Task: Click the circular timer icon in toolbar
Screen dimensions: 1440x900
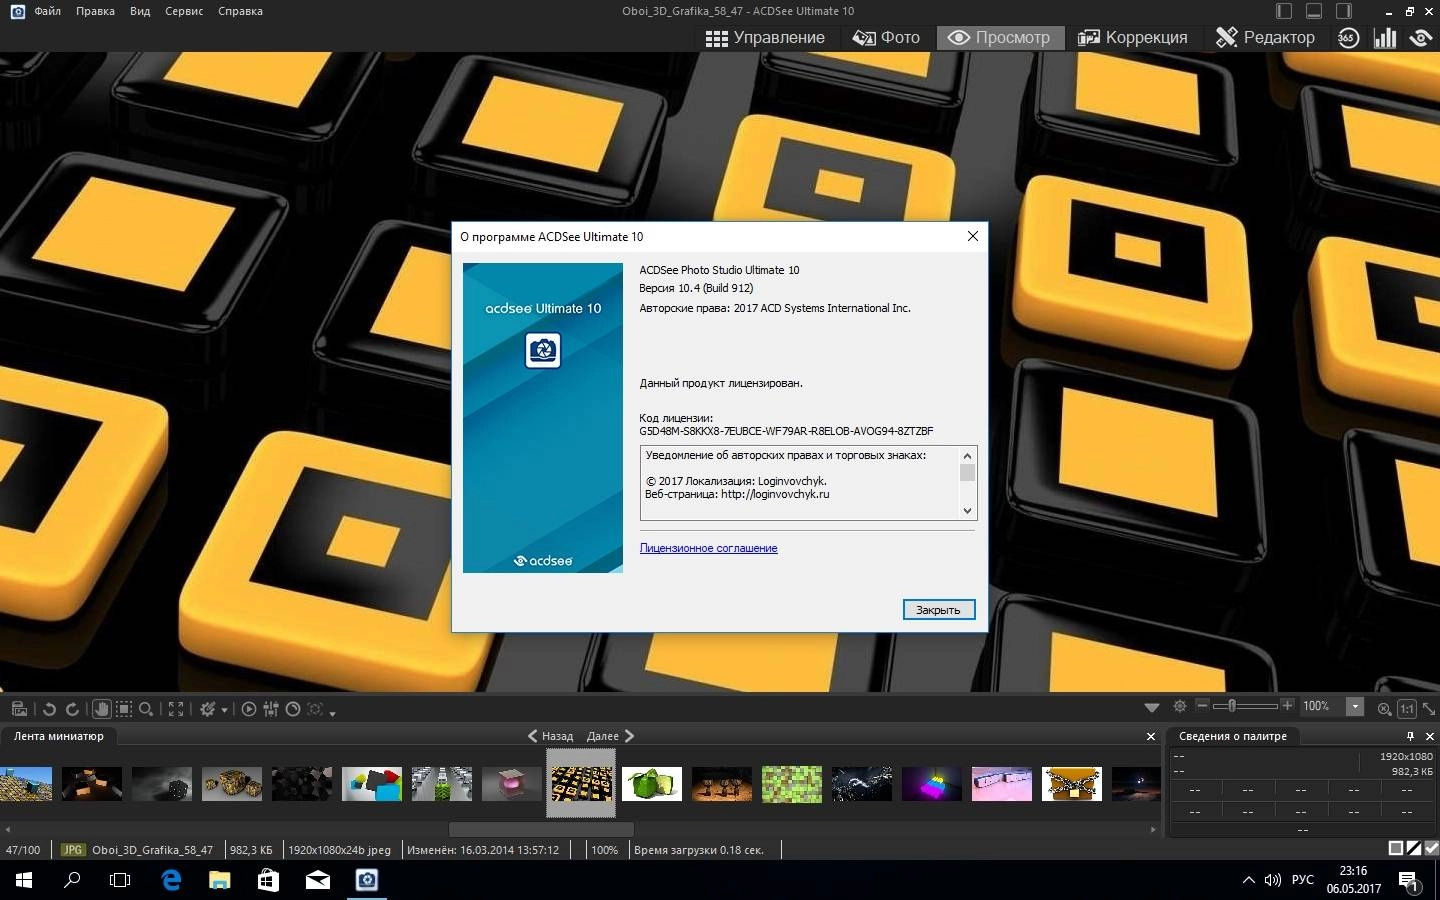Action: click(293, 709)
